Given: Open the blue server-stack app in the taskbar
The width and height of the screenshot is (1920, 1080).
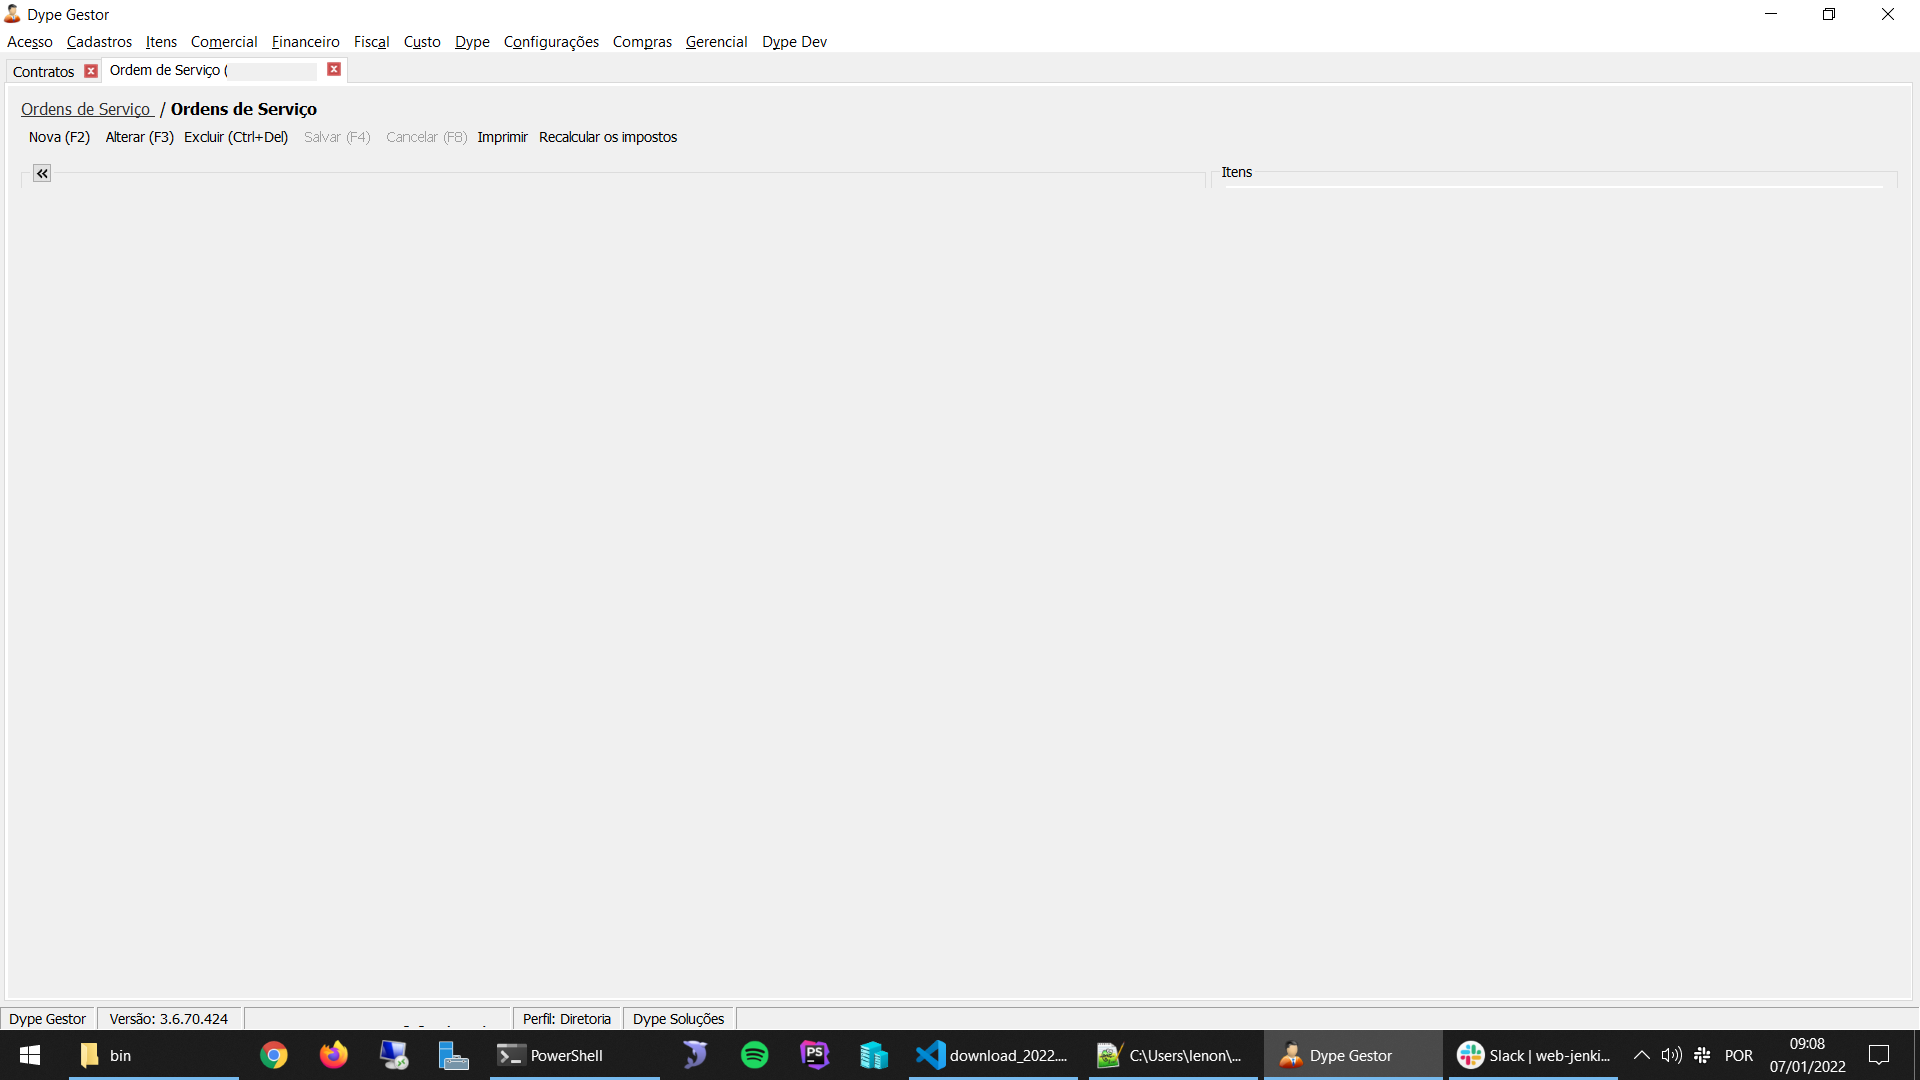Looking at the screenshot, I should point(875,1055).
